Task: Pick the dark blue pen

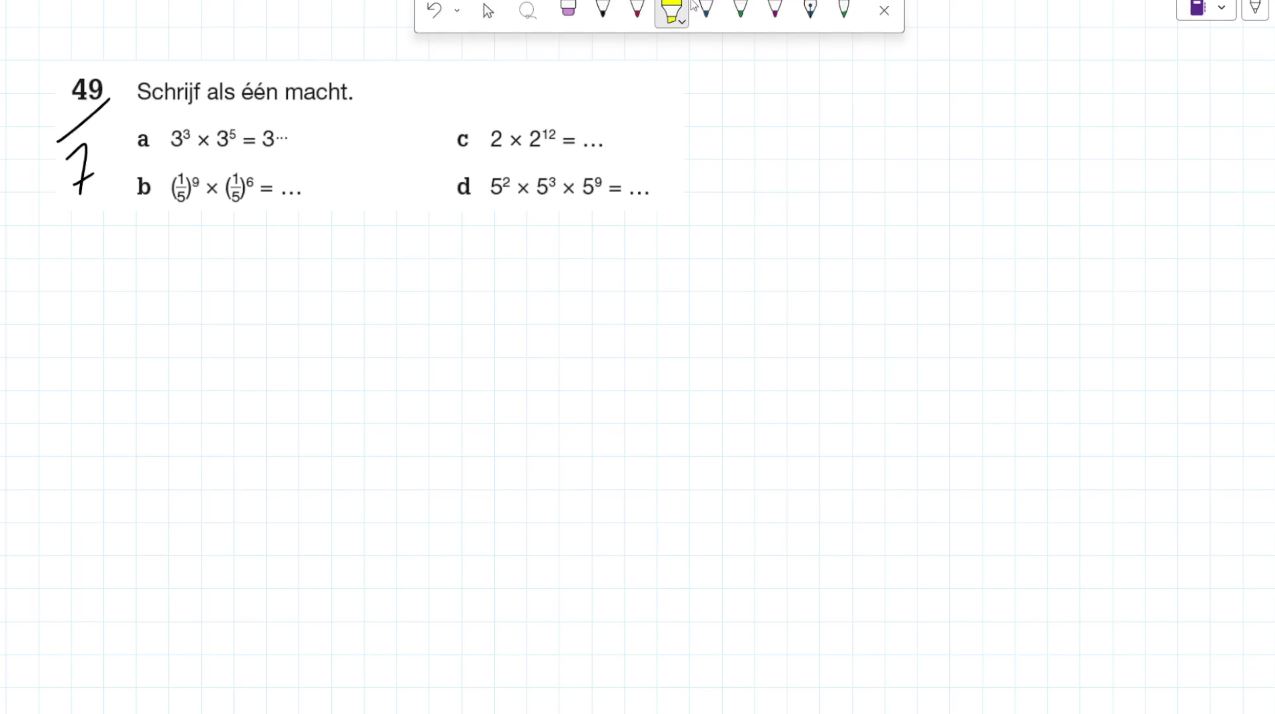Action: click(706, 8)
